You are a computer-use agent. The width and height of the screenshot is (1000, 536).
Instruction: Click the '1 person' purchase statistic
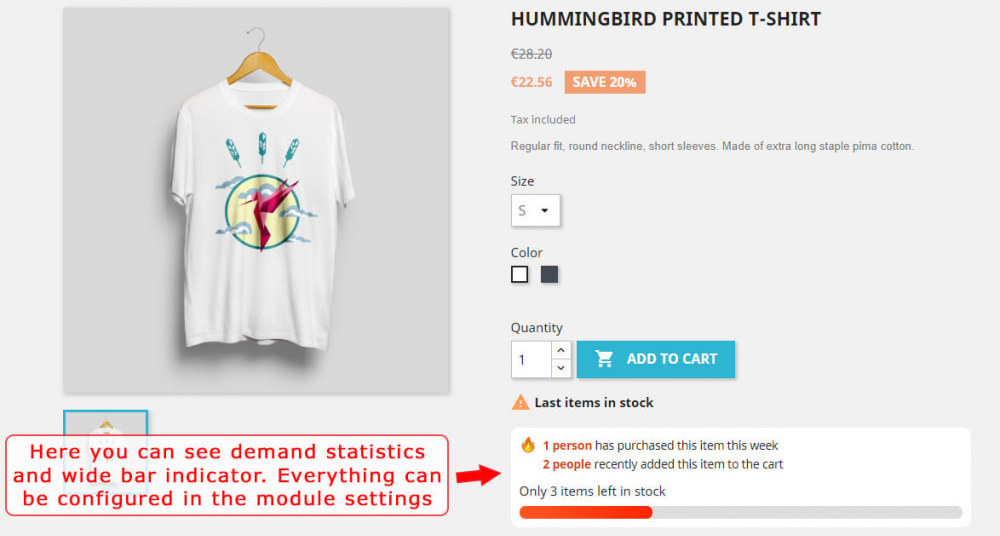tap(567, 445)
